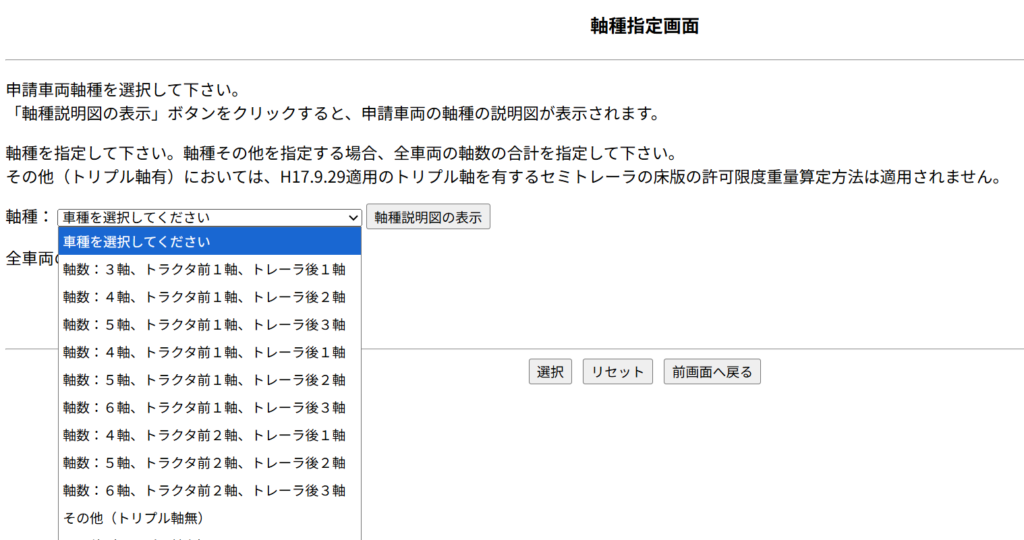
Task: Go back with 前画面へ戻る button
Action: (x=713, y=372)
